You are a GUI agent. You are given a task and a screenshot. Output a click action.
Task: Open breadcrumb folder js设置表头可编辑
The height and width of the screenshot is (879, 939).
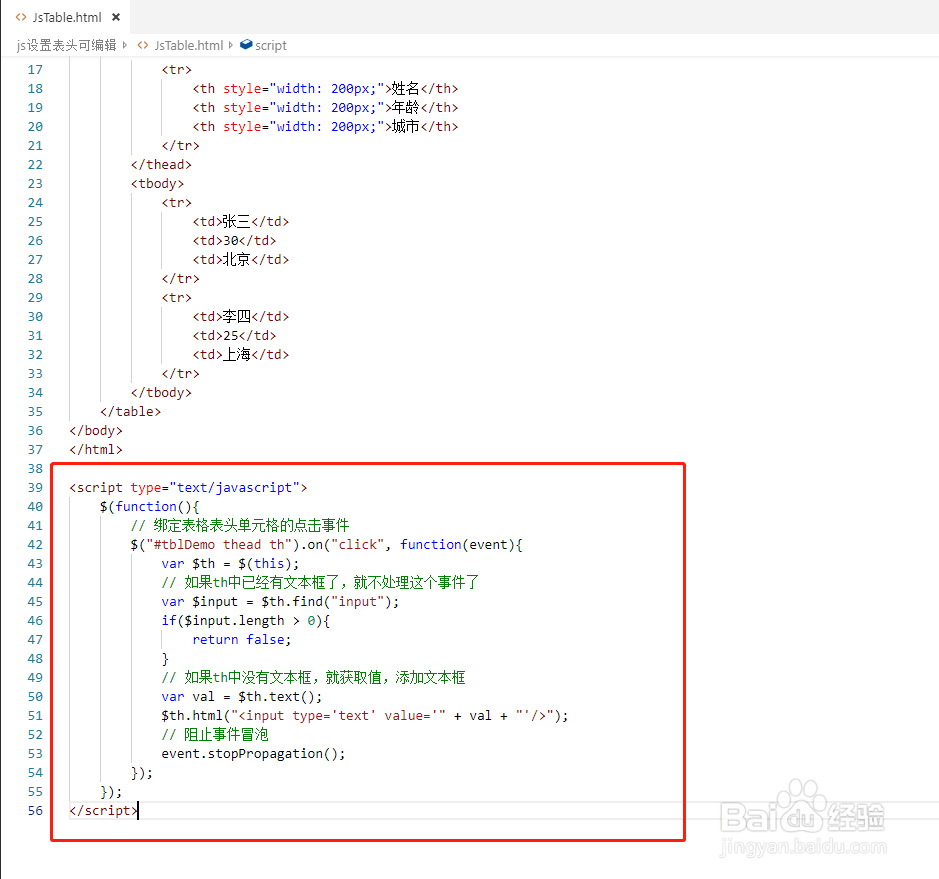pos(66,46)
